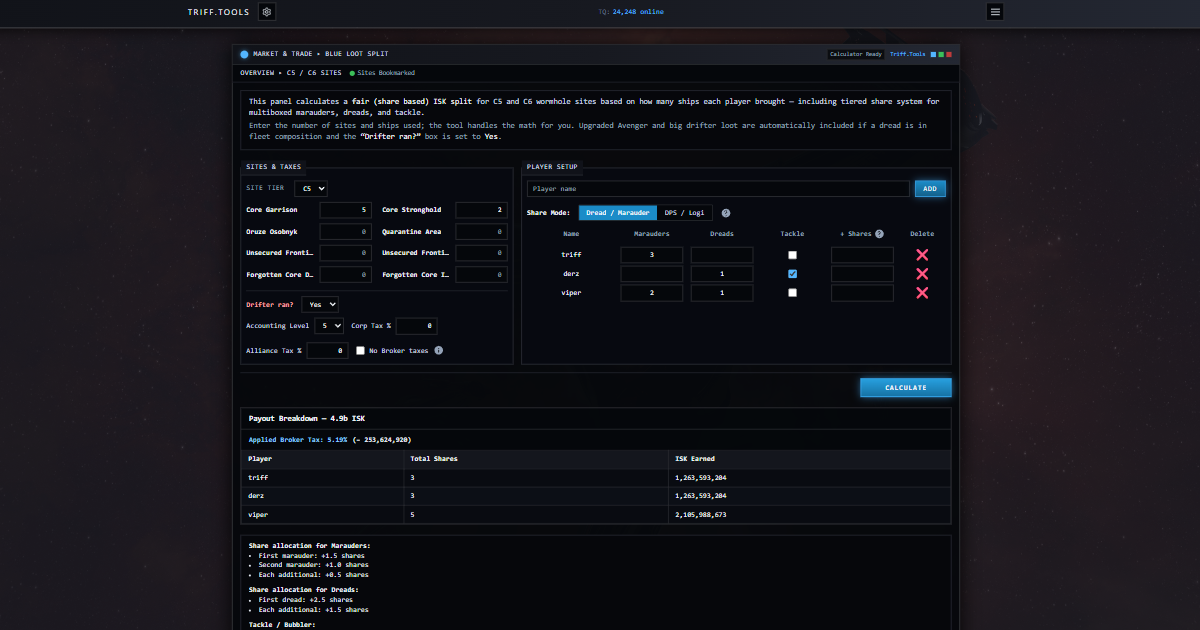Screen dimensions: 1200x630
Task: Click derz's + Shares field
Action: [862, 274]
